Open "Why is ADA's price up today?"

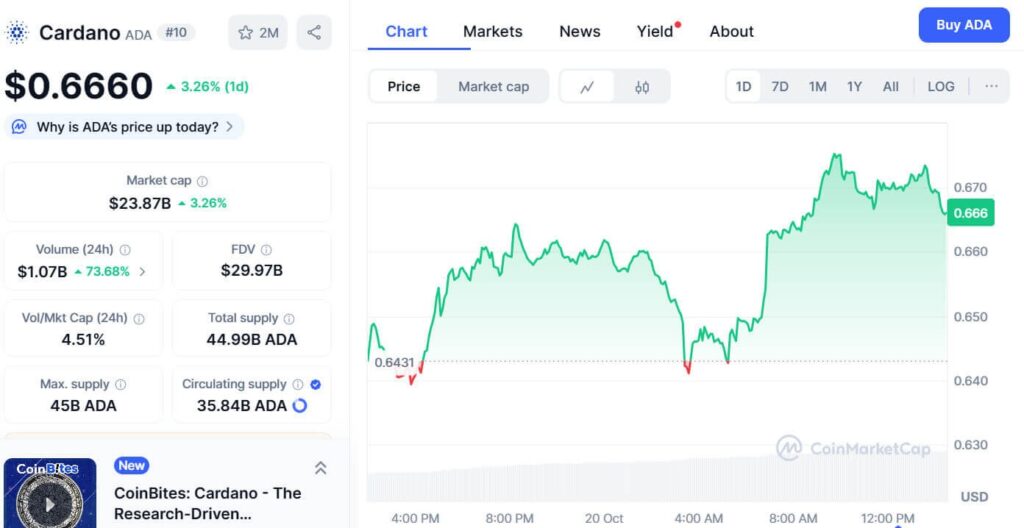pyautogui.click(x=126, y=127)
